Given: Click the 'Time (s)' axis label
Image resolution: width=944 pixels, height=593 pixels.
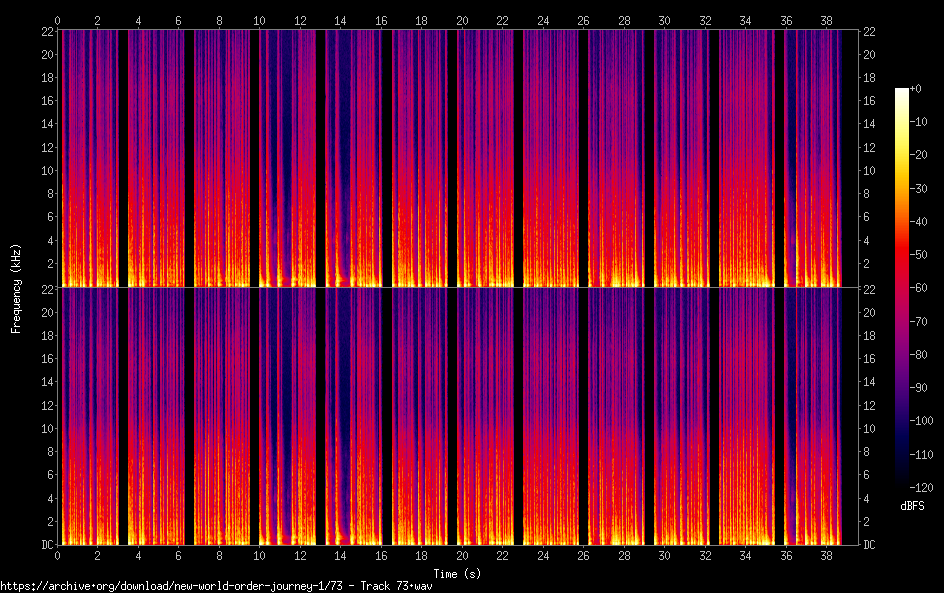Looking at the screenshot, I should pyautogui.click(x=459, y=573).
